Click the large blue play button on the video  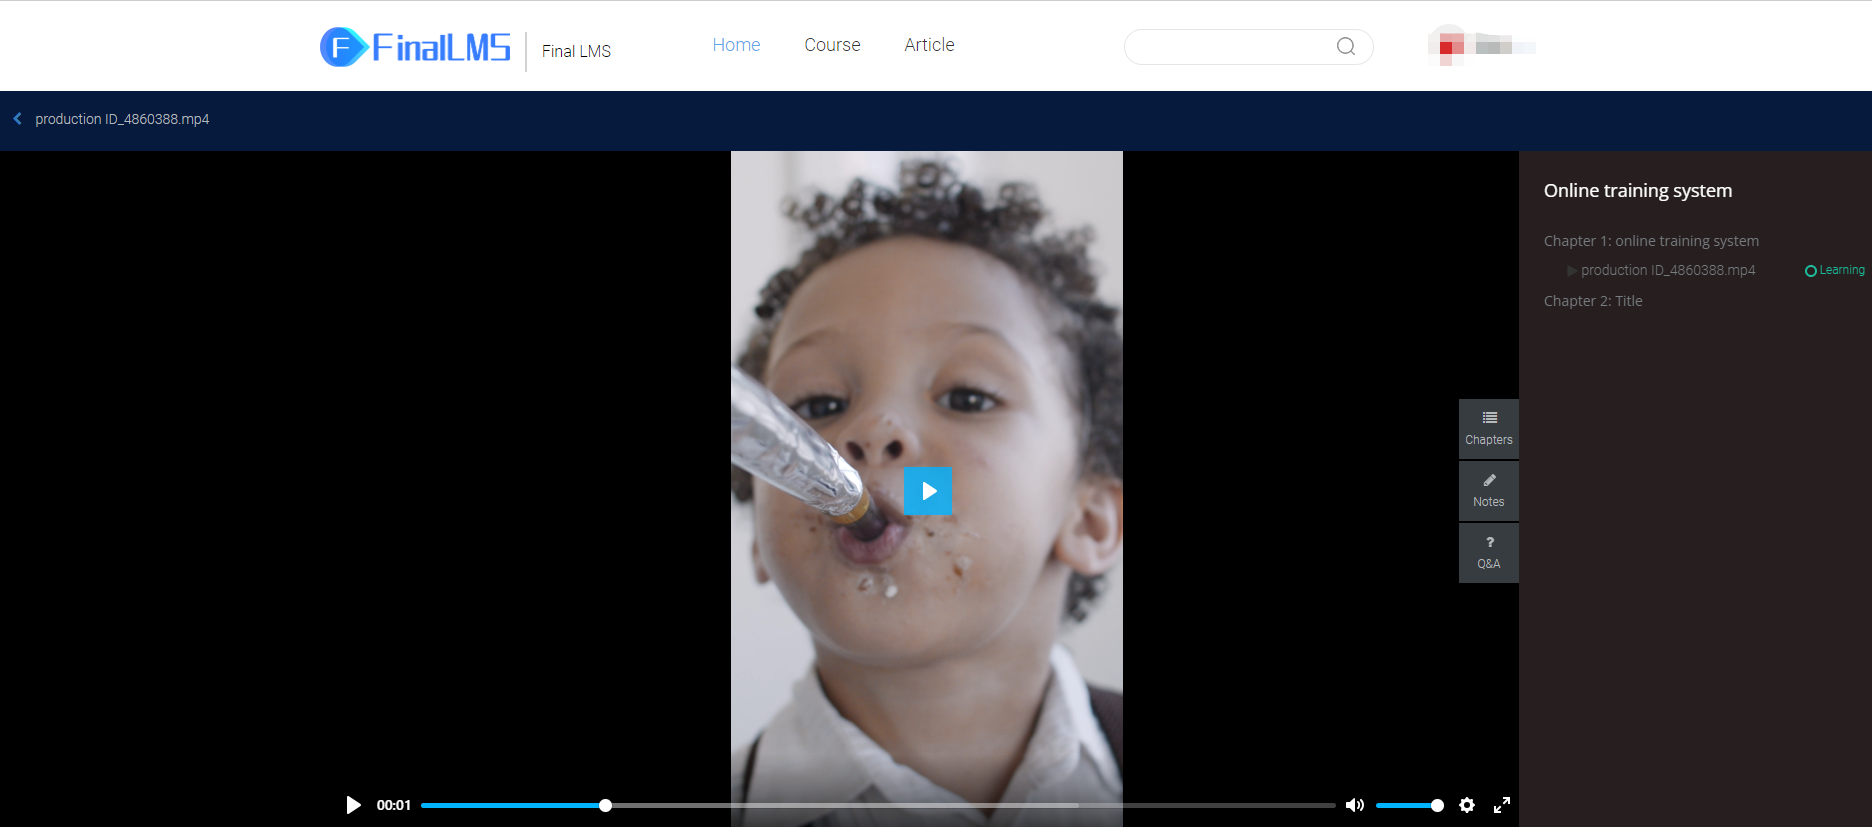tap(928, 491)
